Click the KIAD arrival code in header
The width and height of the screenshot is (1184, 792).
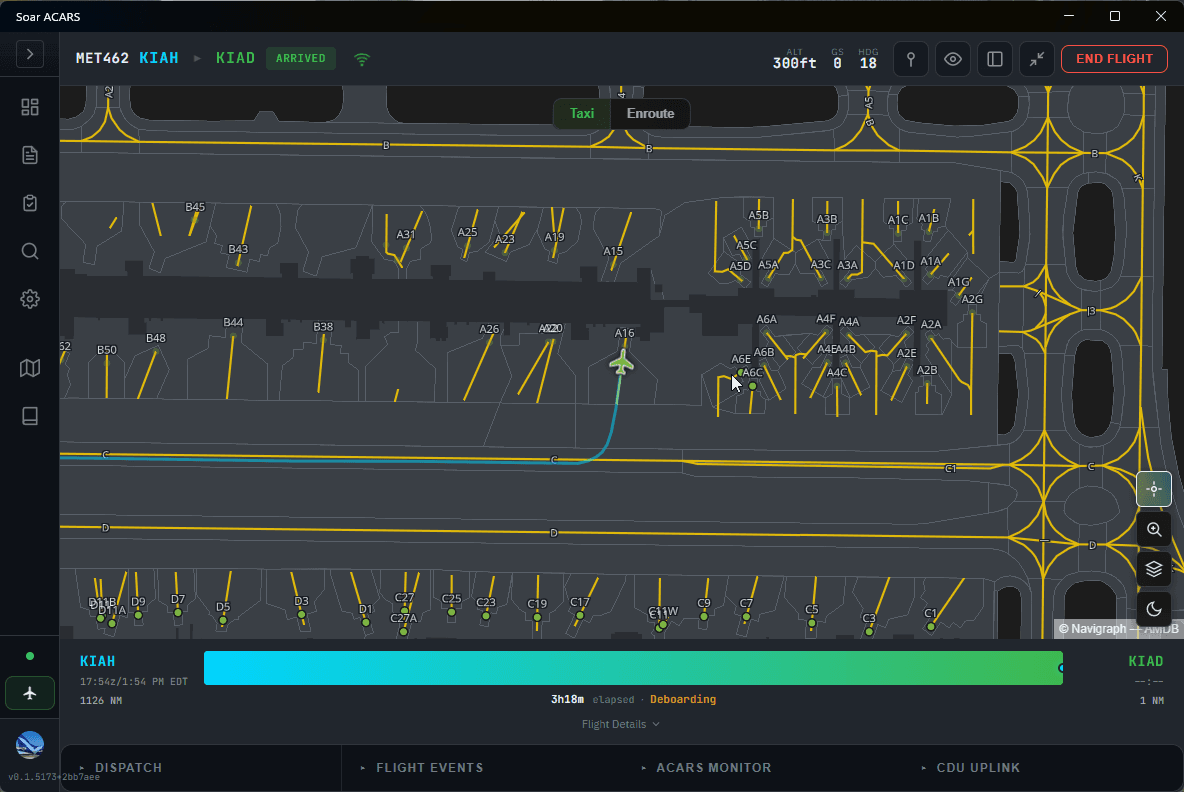pos(236,58)
